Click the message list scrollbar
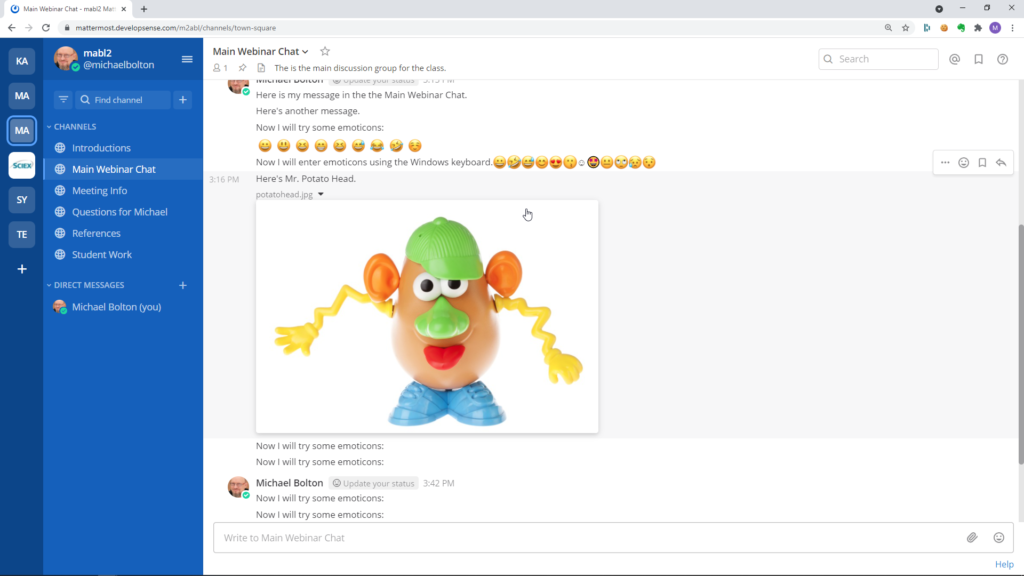Viewport: 1024px width, 576px height. pos(1020,344)
